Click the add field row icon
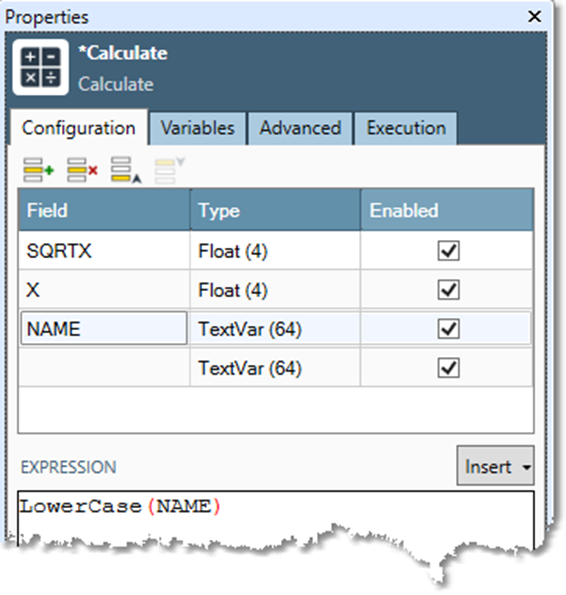566x595 pixels. [38, 170]
